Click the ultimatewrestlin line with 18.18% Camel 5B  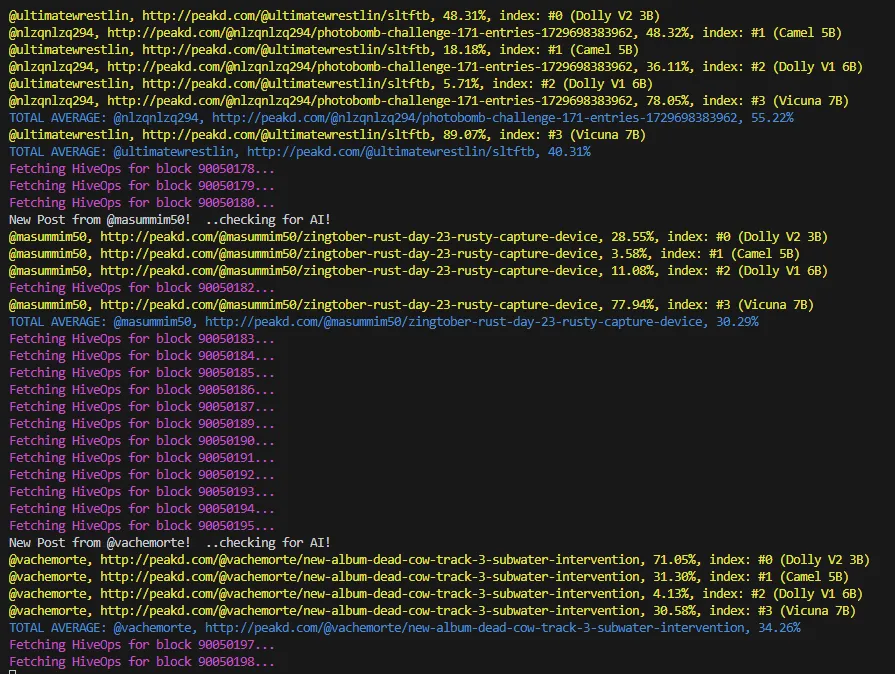click(324, 50)
